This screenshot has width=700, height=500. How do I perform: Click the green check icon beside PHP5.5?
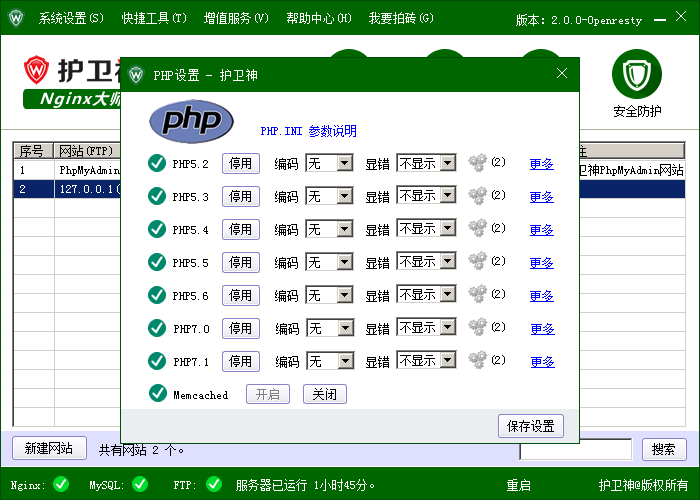(x=157, y=262)
